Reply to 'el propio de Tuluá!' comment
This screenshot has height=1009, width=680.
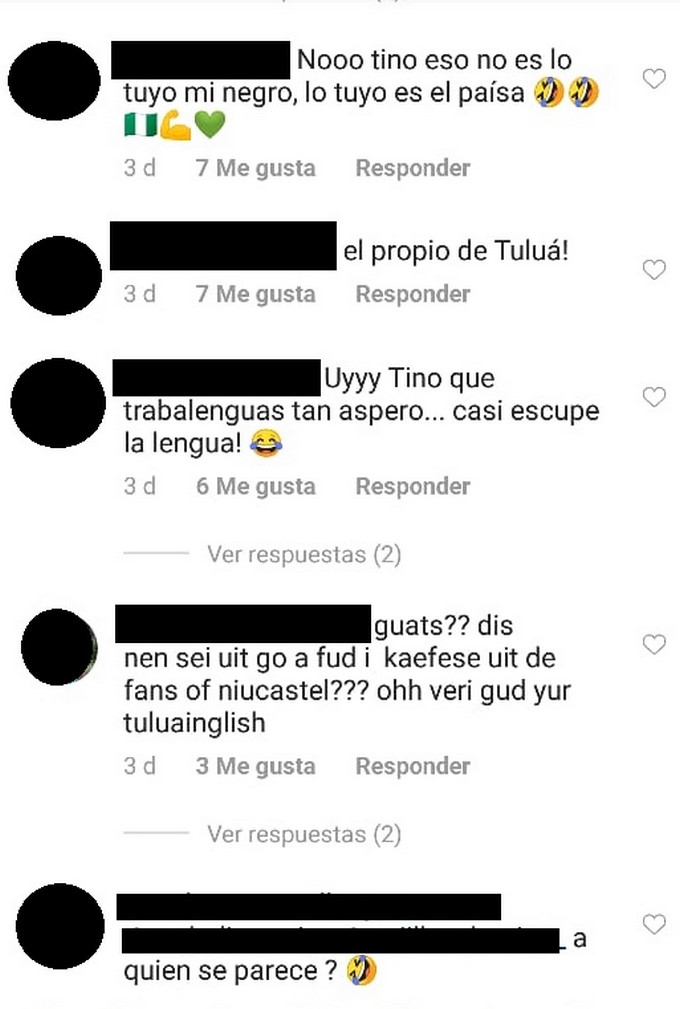[413, 294]
